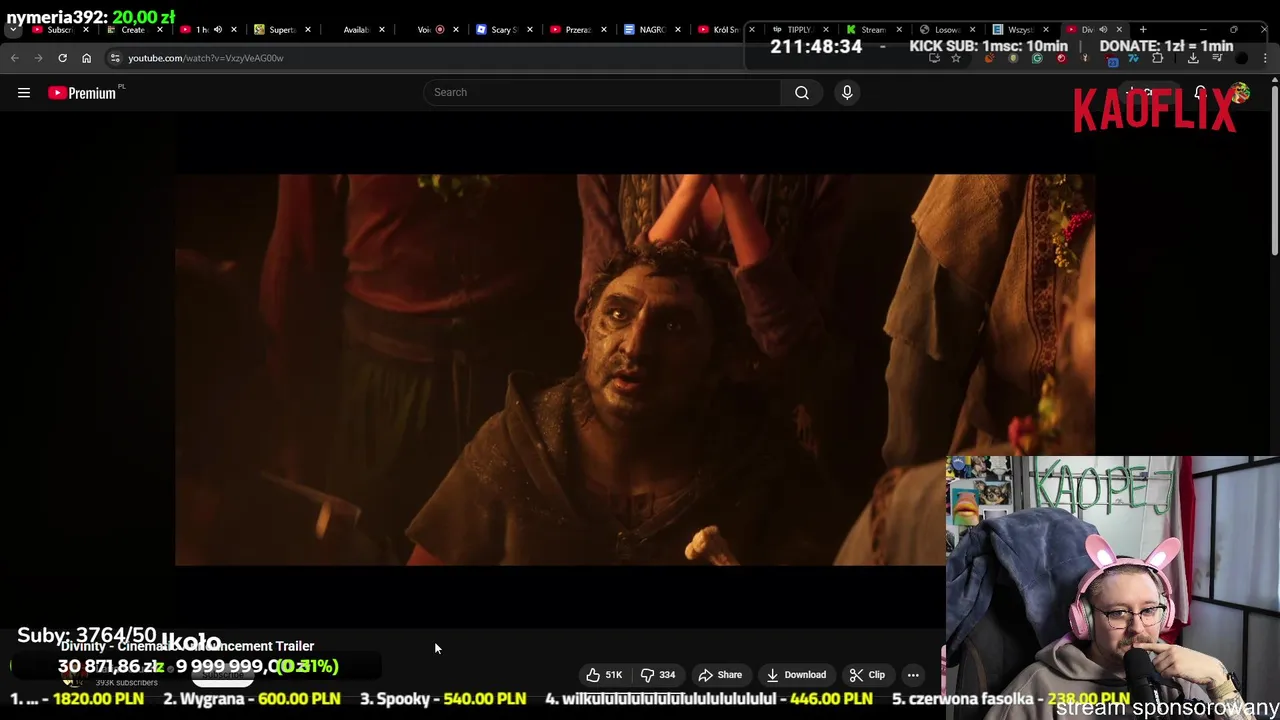Go back using browser back arrow
This screenshot has height=720, width=1280.
click(15, 58)
